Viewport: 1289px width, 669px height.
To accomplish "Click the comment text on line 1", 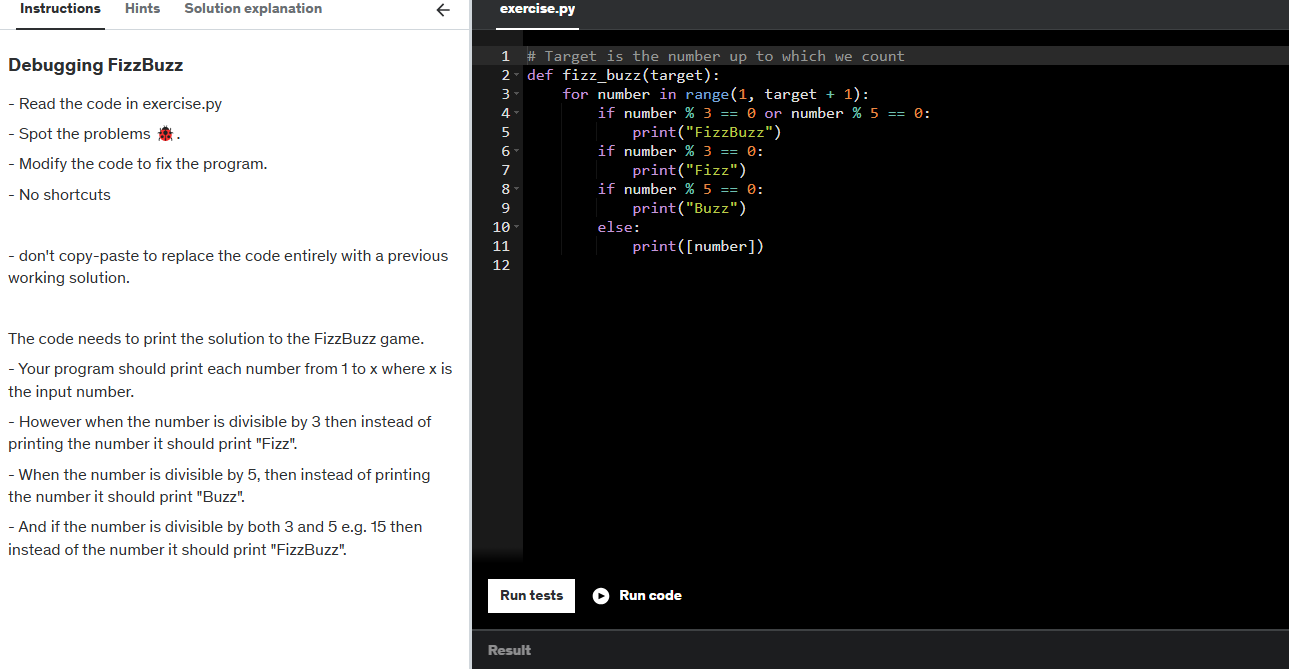I will [716, 56].
